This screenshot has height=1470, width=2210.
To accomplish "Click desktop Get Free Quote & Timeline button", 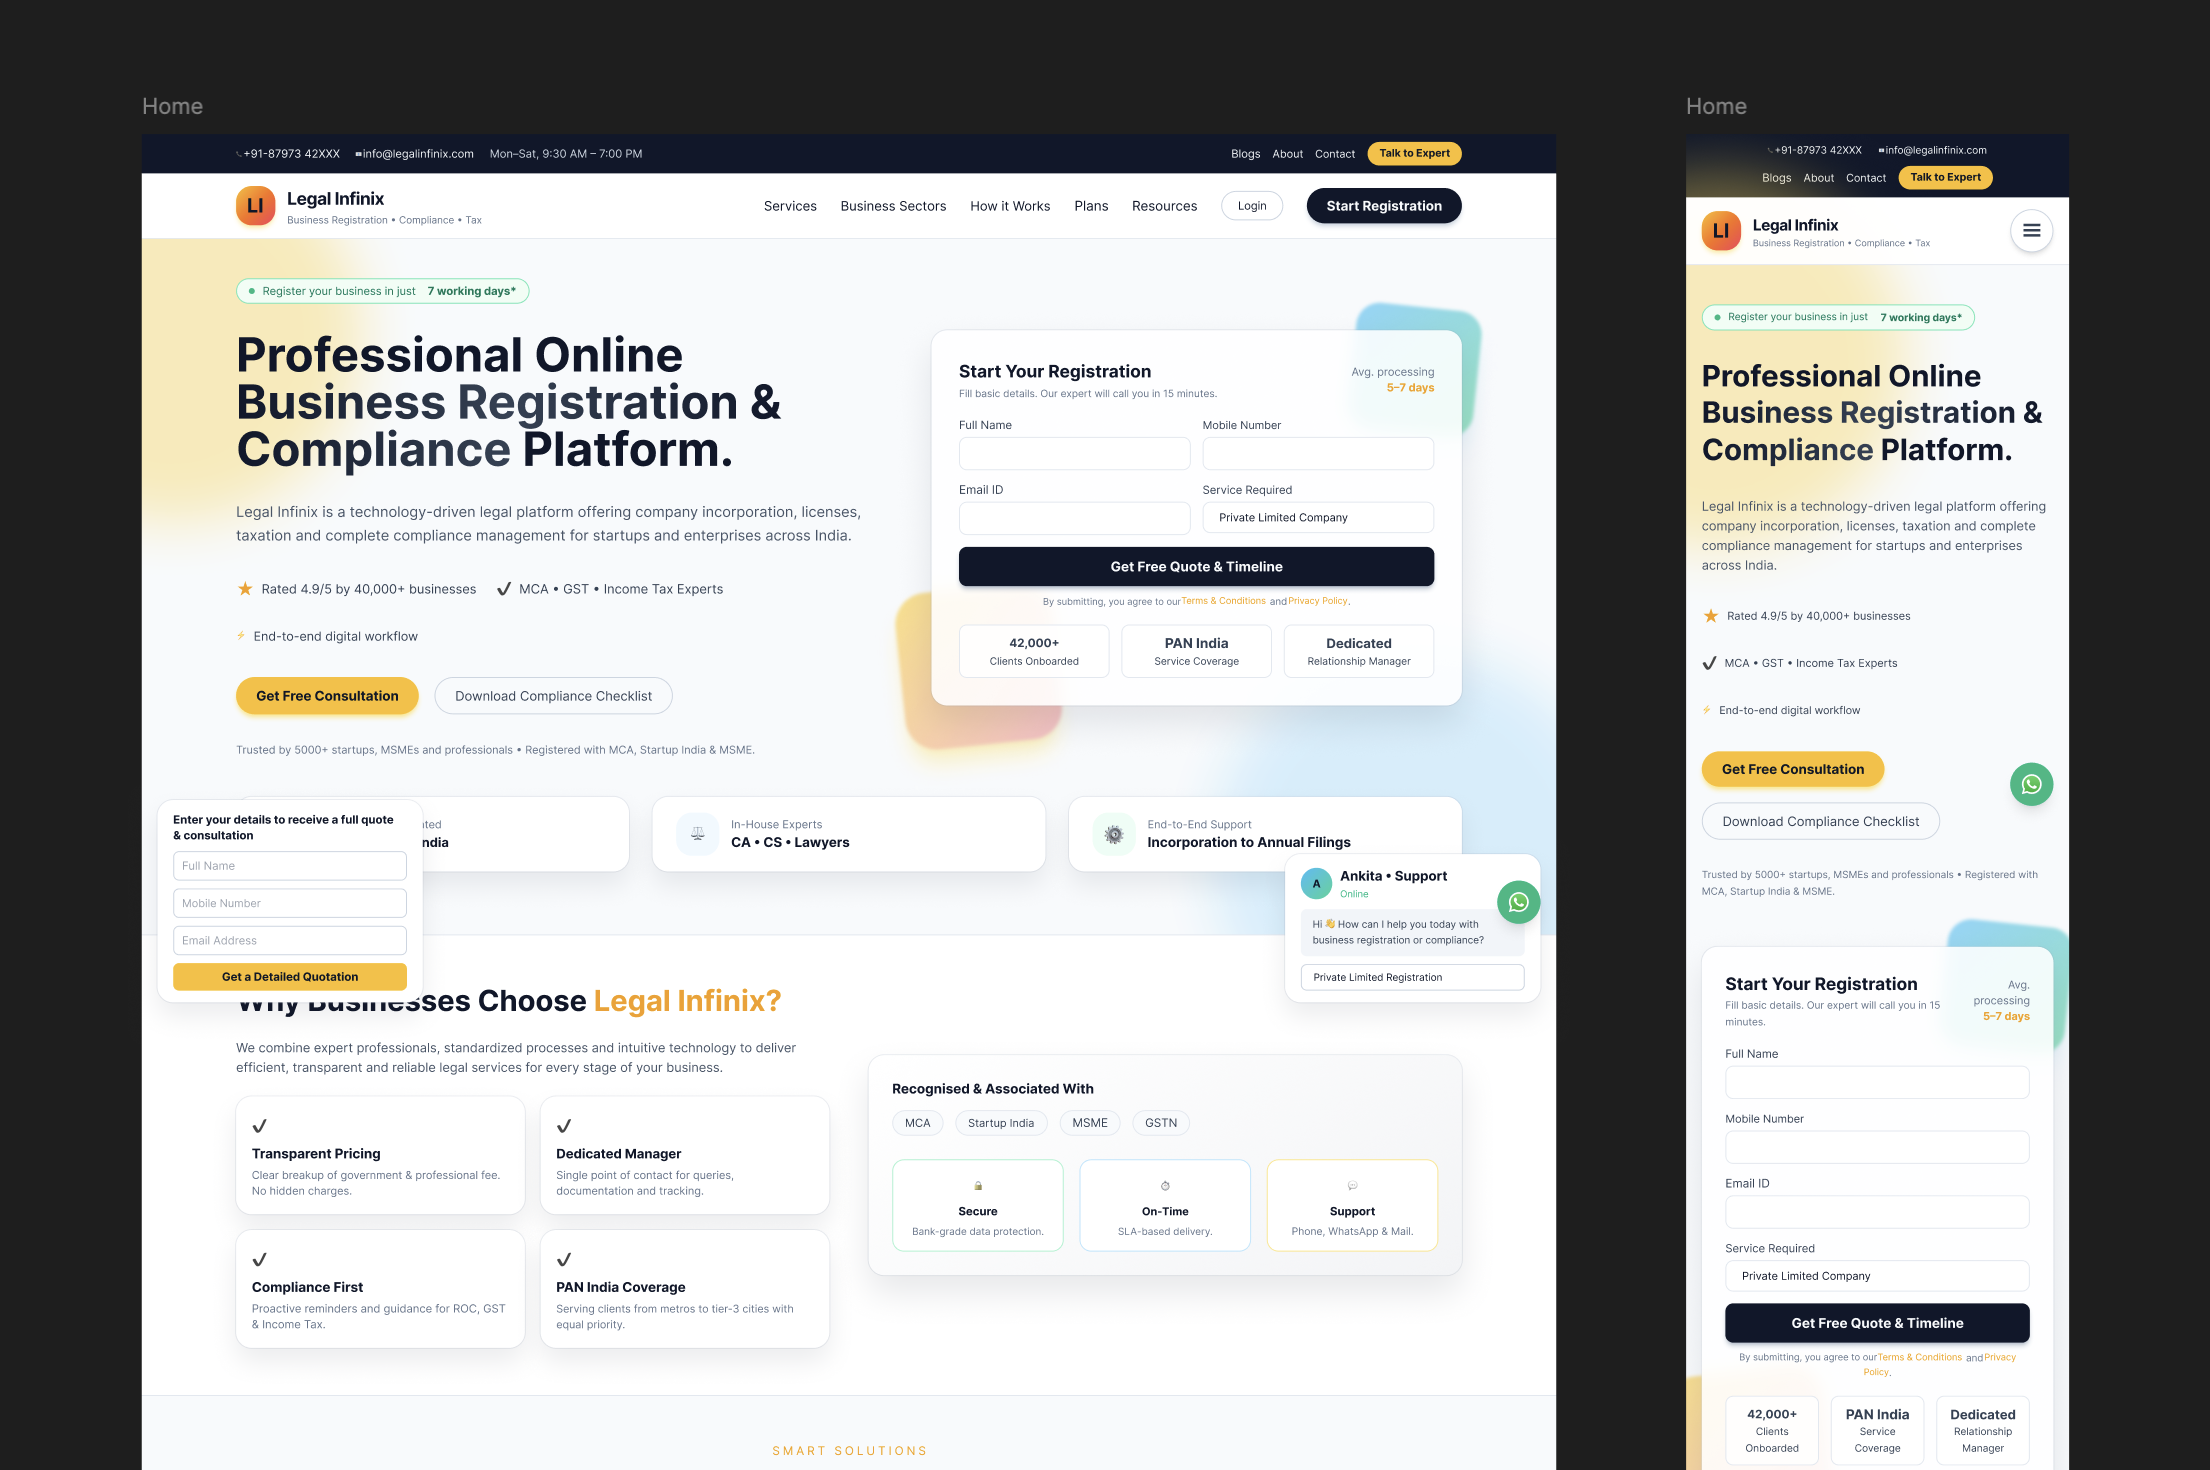I will click(1196, 566).
